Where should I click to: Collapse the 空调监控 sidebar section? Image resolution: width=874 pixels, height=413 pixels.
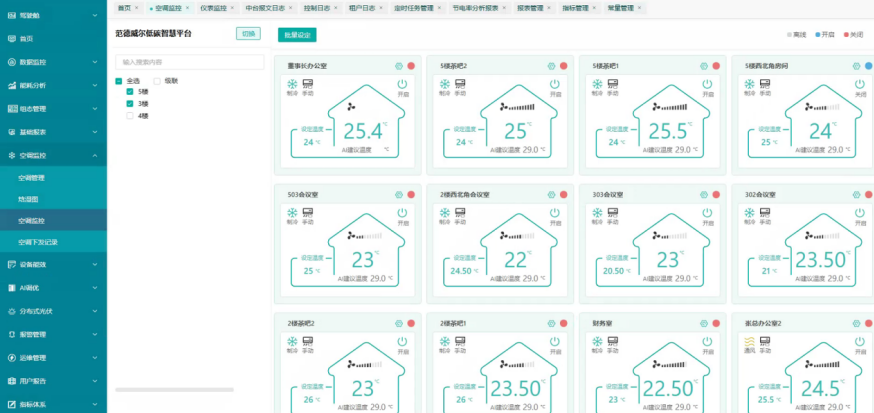coord(53,155)
